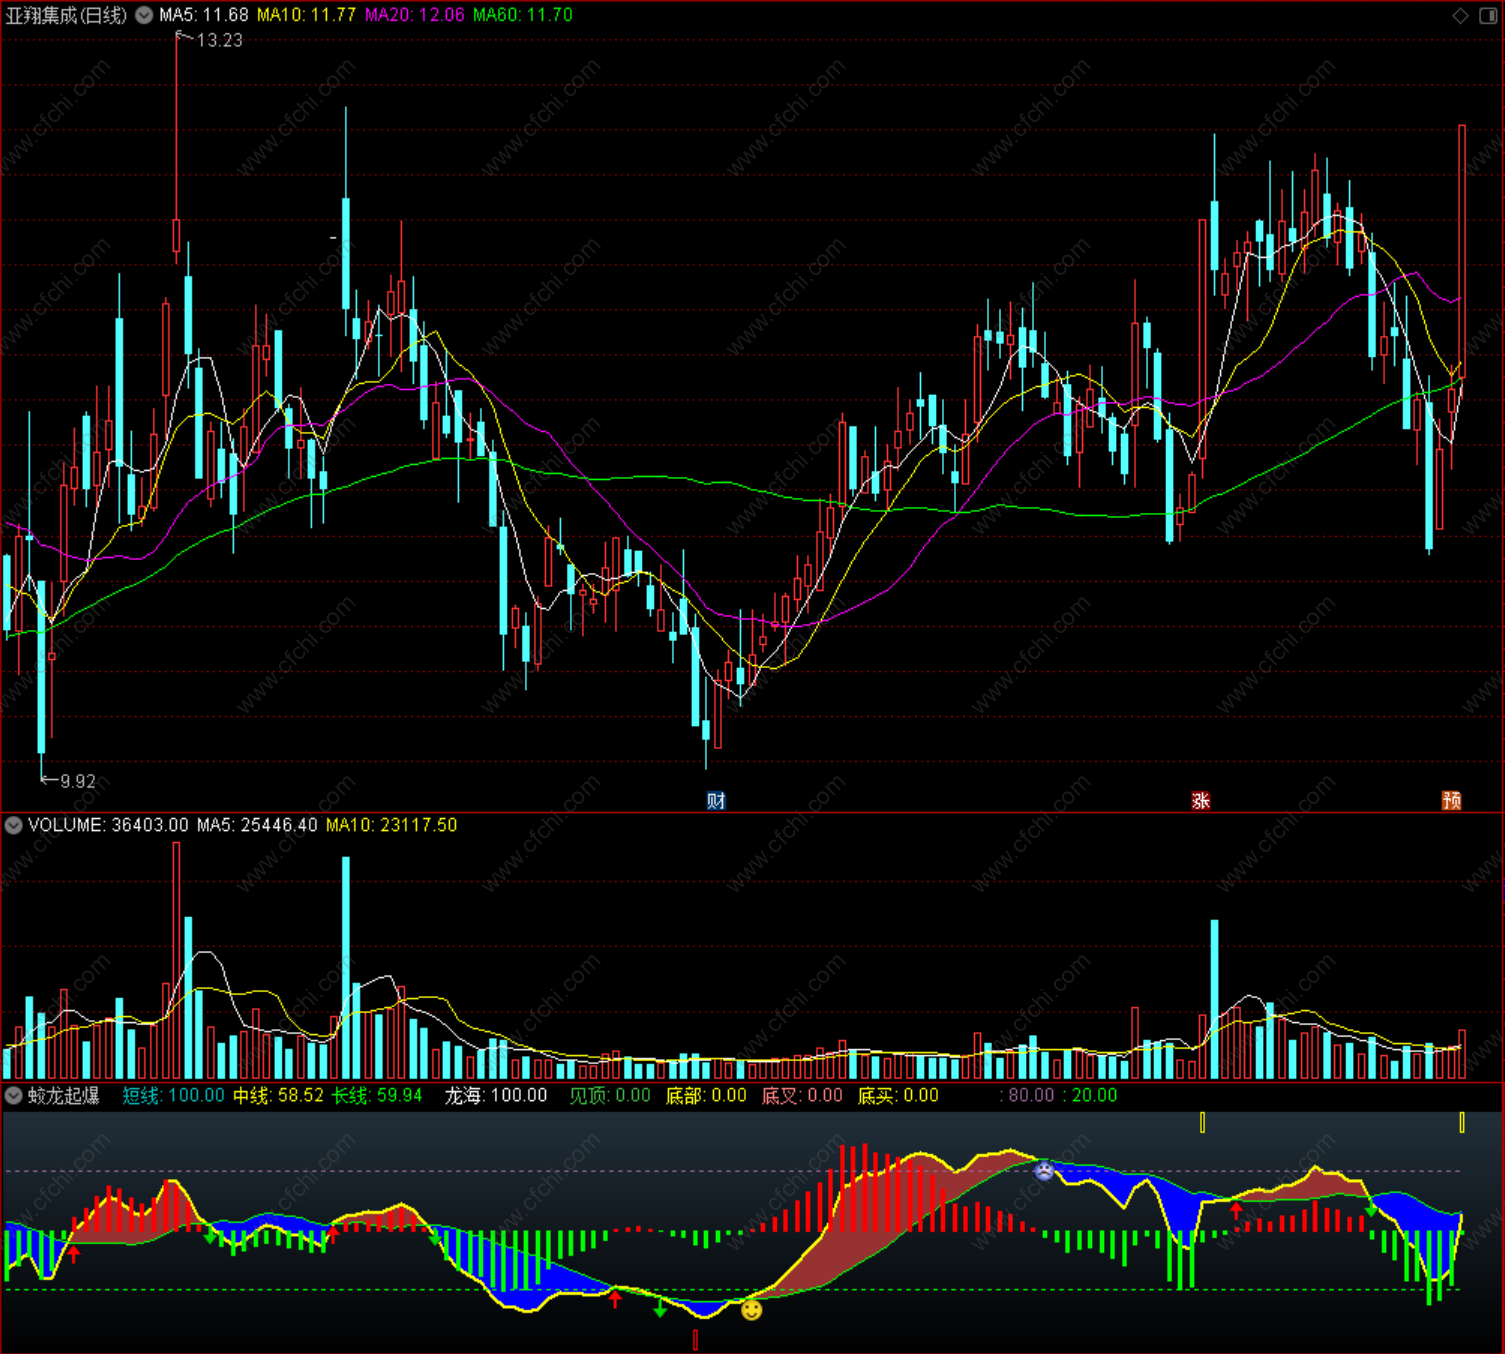Click the green down arrow next to smiley face

point(660,1307)
